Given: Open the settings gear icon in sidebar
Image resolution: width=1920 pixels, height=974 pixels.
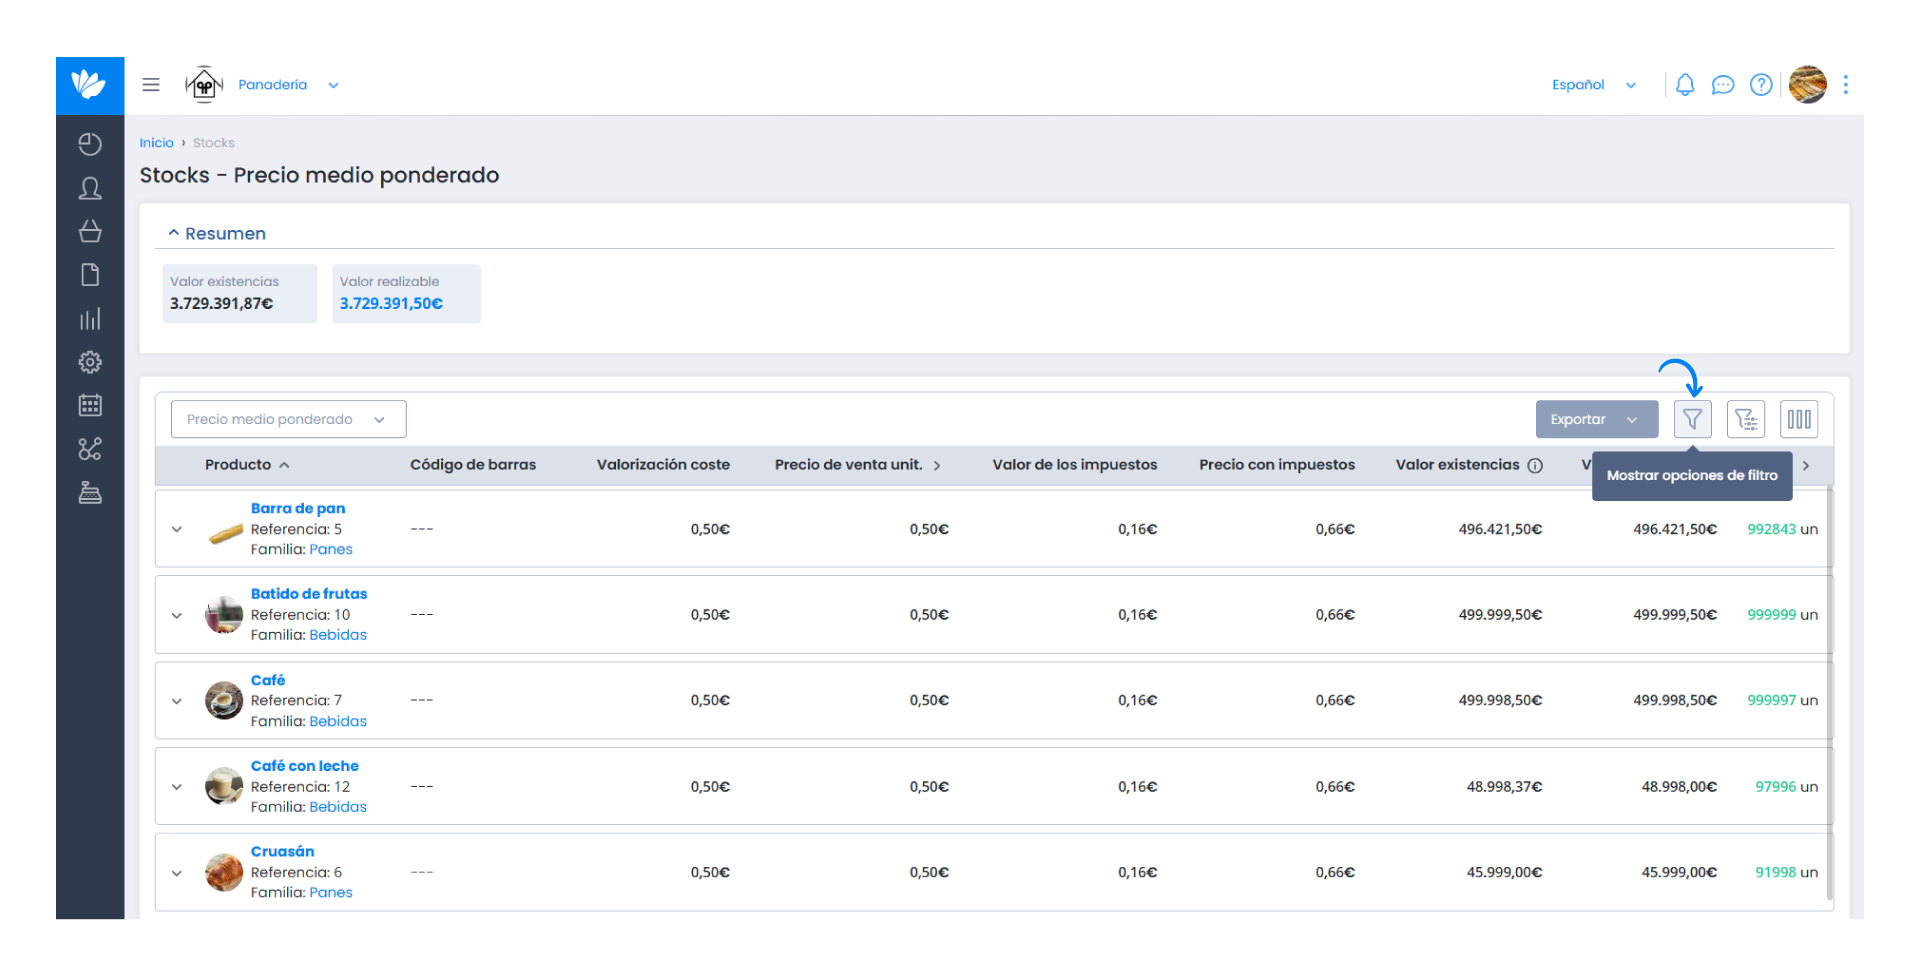Looking at the screenshot, I should click(x=90, y=362).
